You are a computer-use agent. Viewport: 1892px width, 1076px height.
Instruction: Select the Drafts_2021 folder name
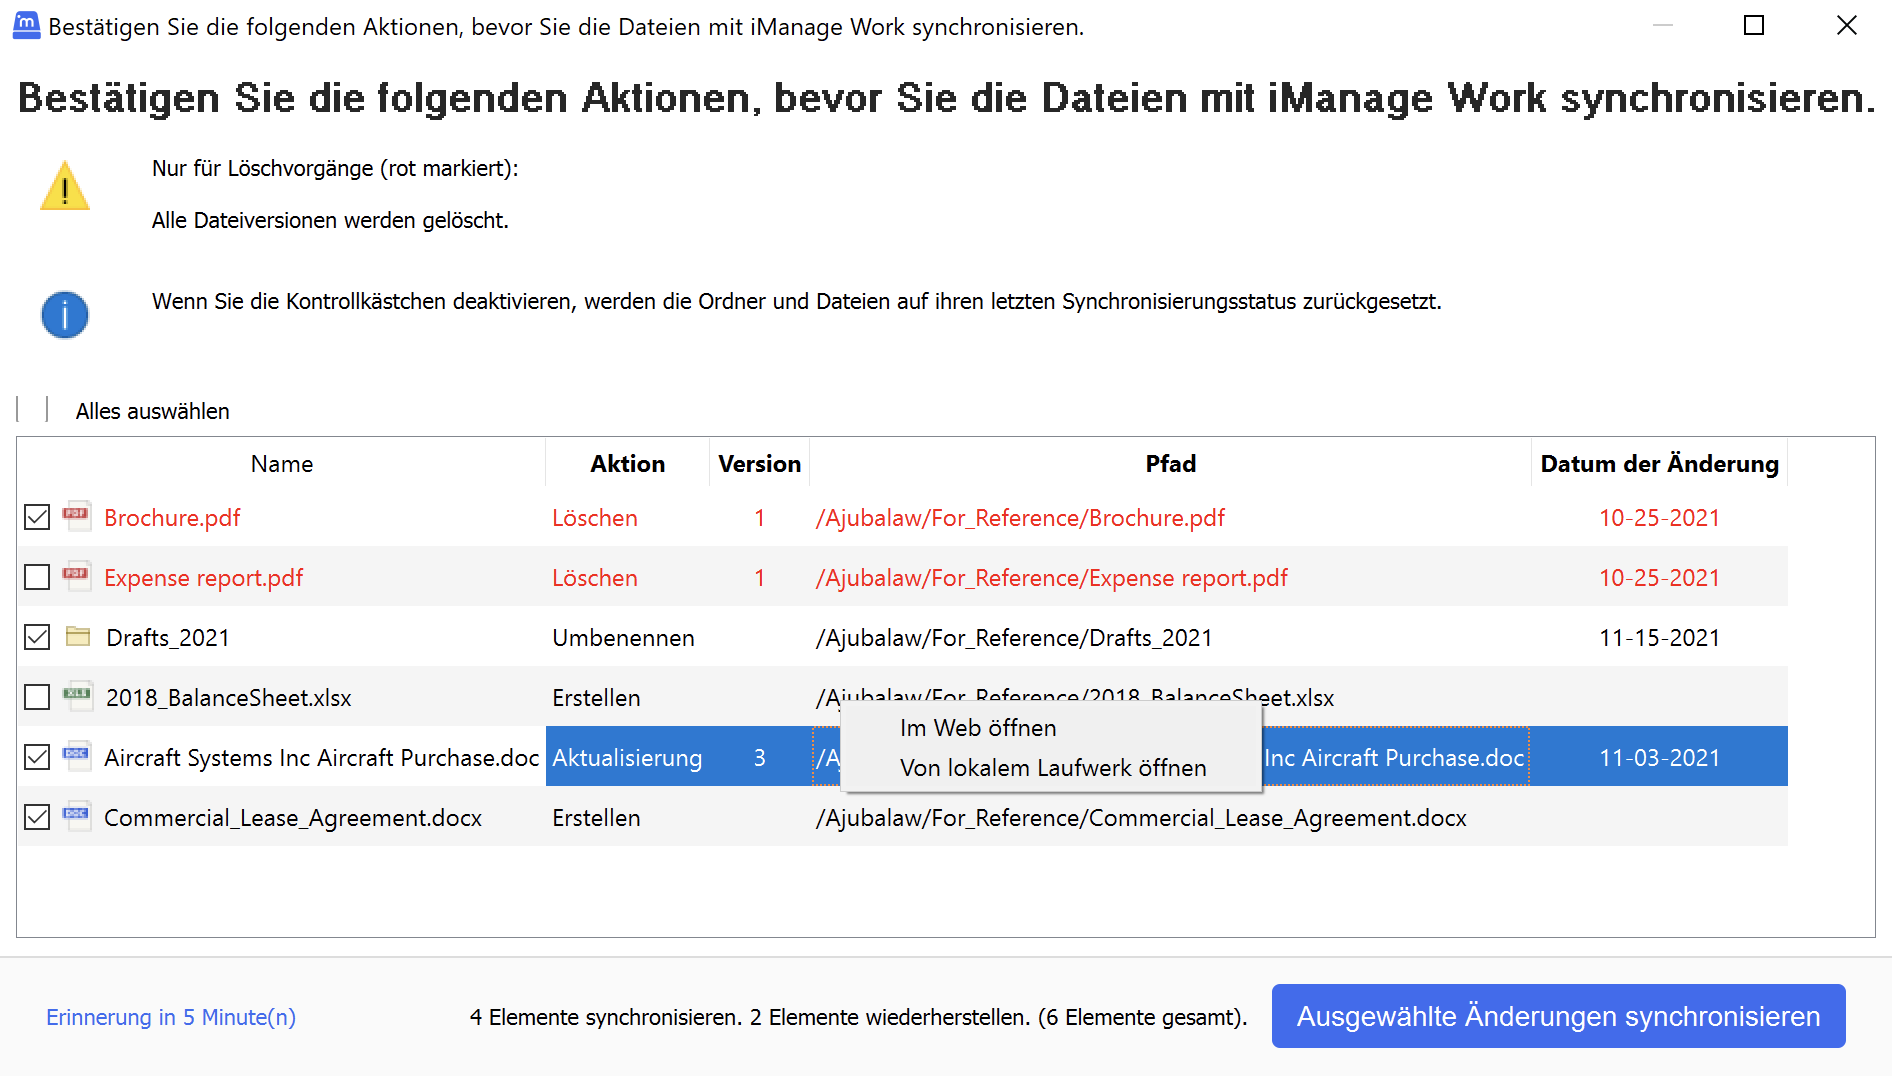coord(167,638)
